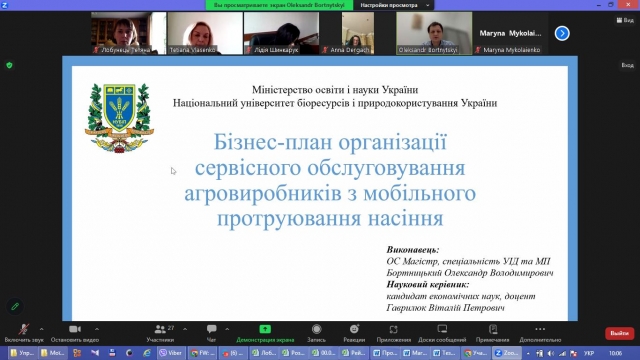
Task: Click the university emblem on slide
Action: pos(119,118)
